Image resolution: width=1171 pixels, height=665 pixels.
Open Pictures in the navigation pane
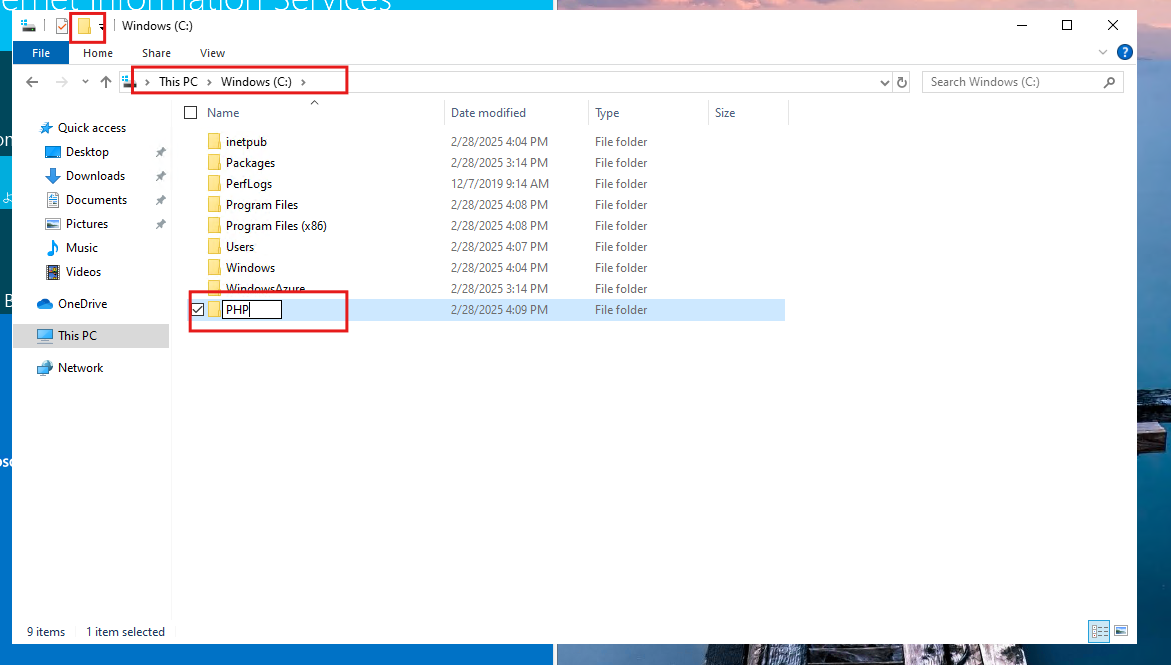click(87, 223)
